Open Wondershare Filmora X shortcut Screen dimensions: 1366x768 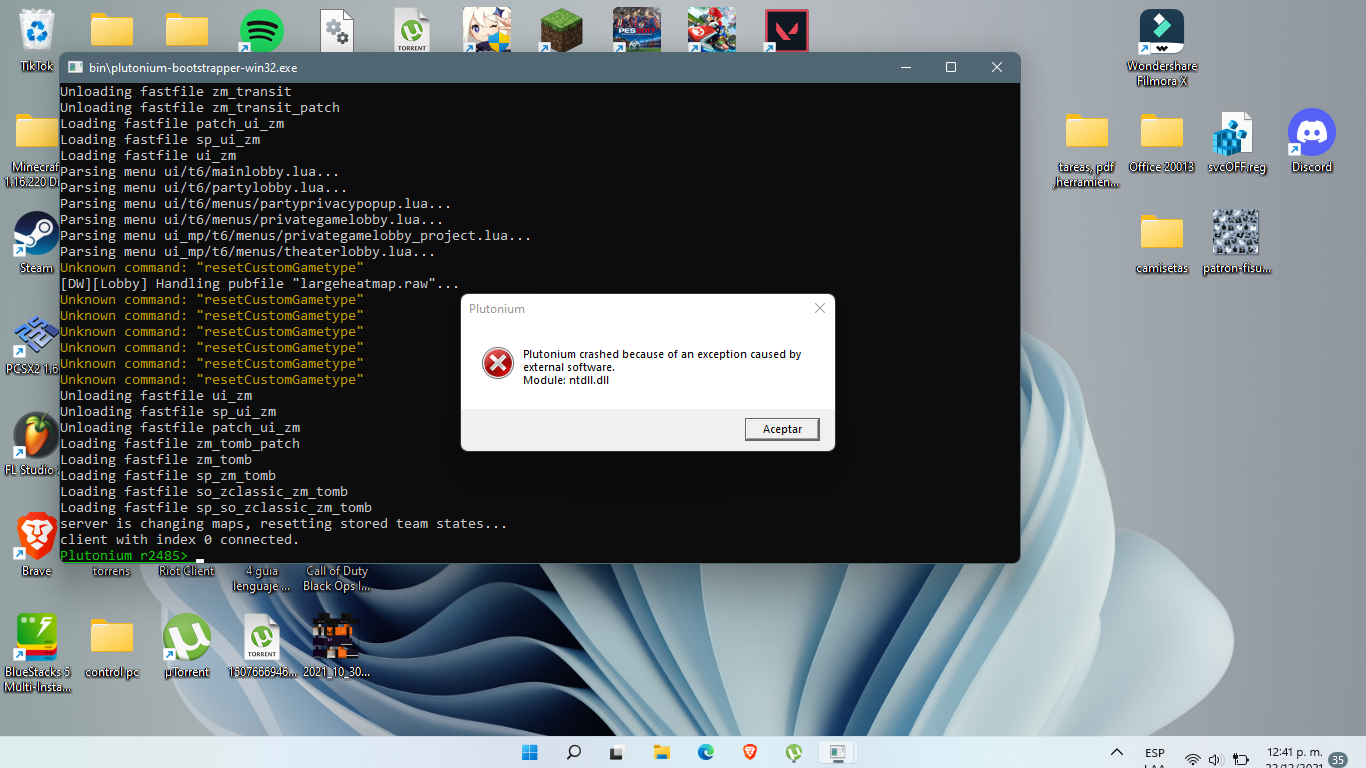point(1162,47)
